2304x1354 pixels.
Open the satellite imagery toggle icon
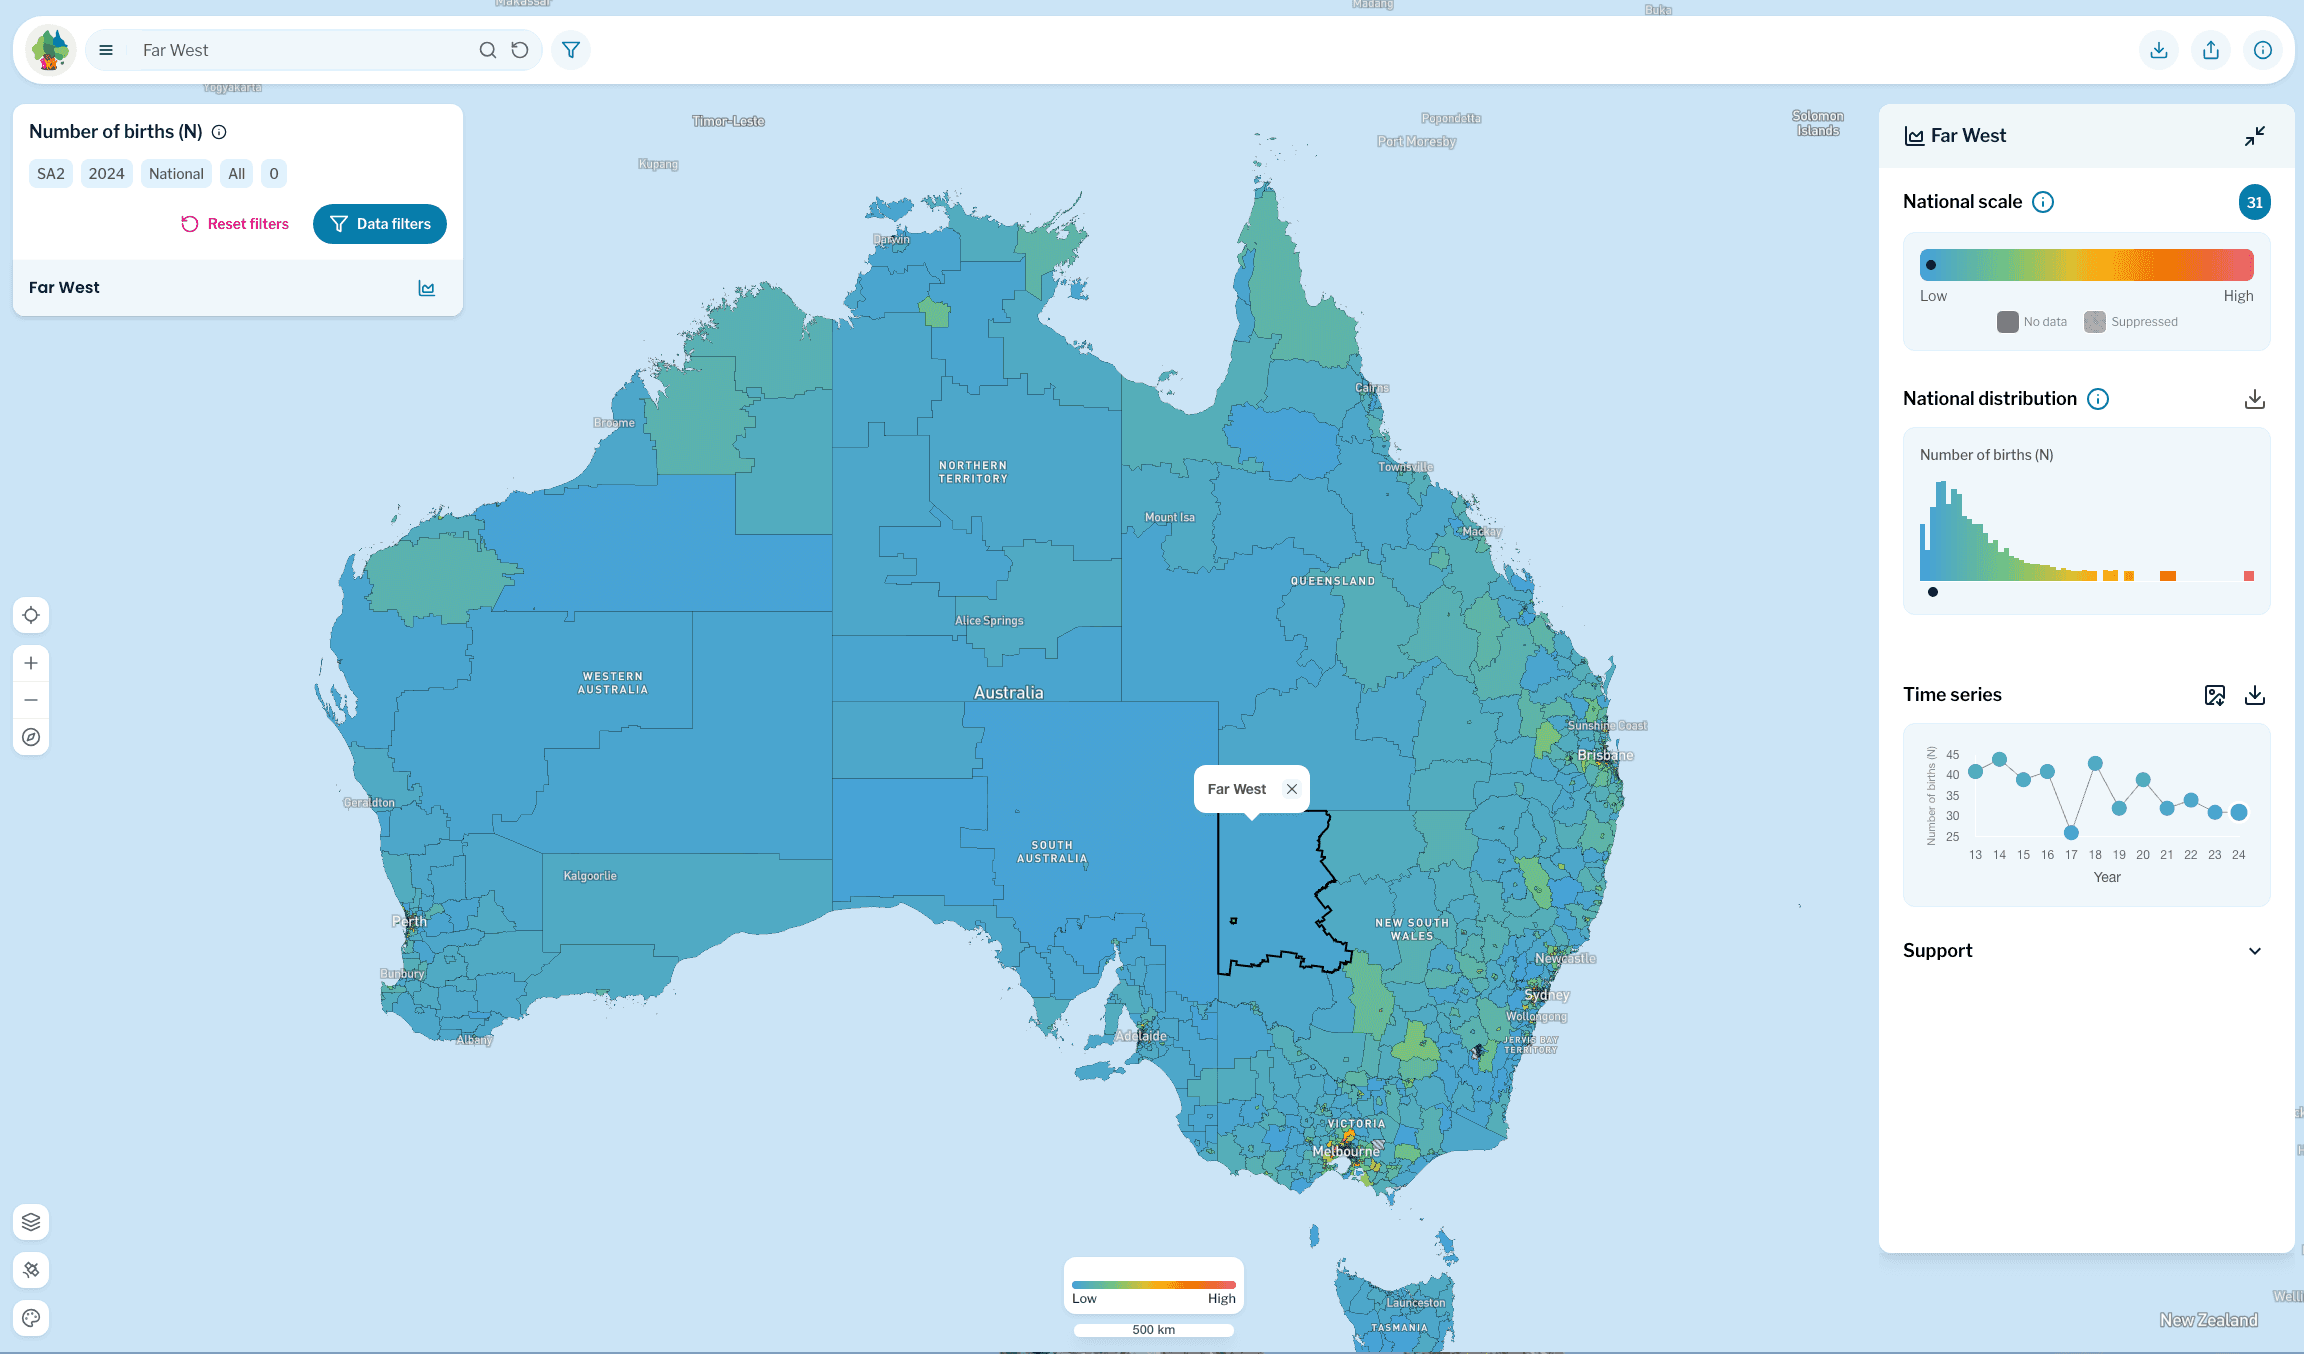coord(31,1269)
